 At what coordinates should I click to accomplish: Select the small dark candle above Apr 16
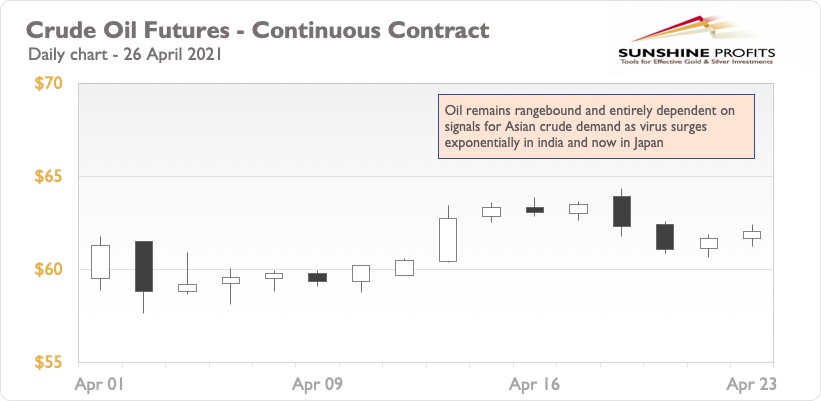tap(535, 209)
